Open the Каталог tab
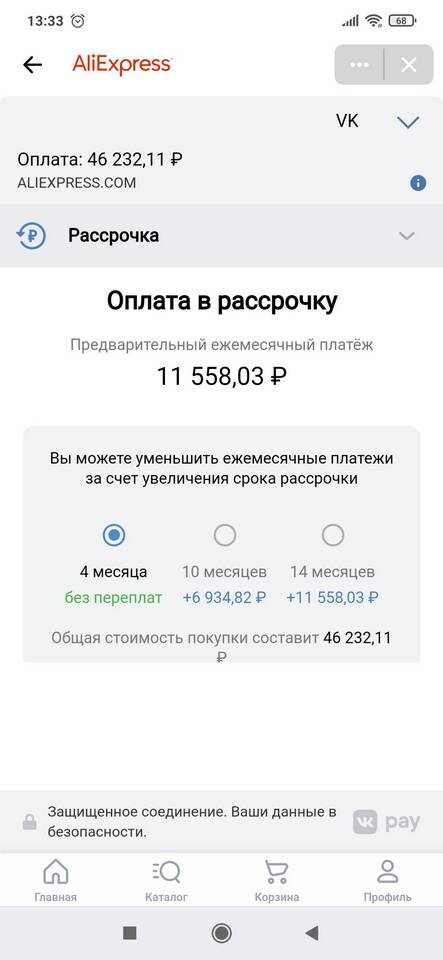The height and width of the screenshot is (960, 443). tap(166, 880)
